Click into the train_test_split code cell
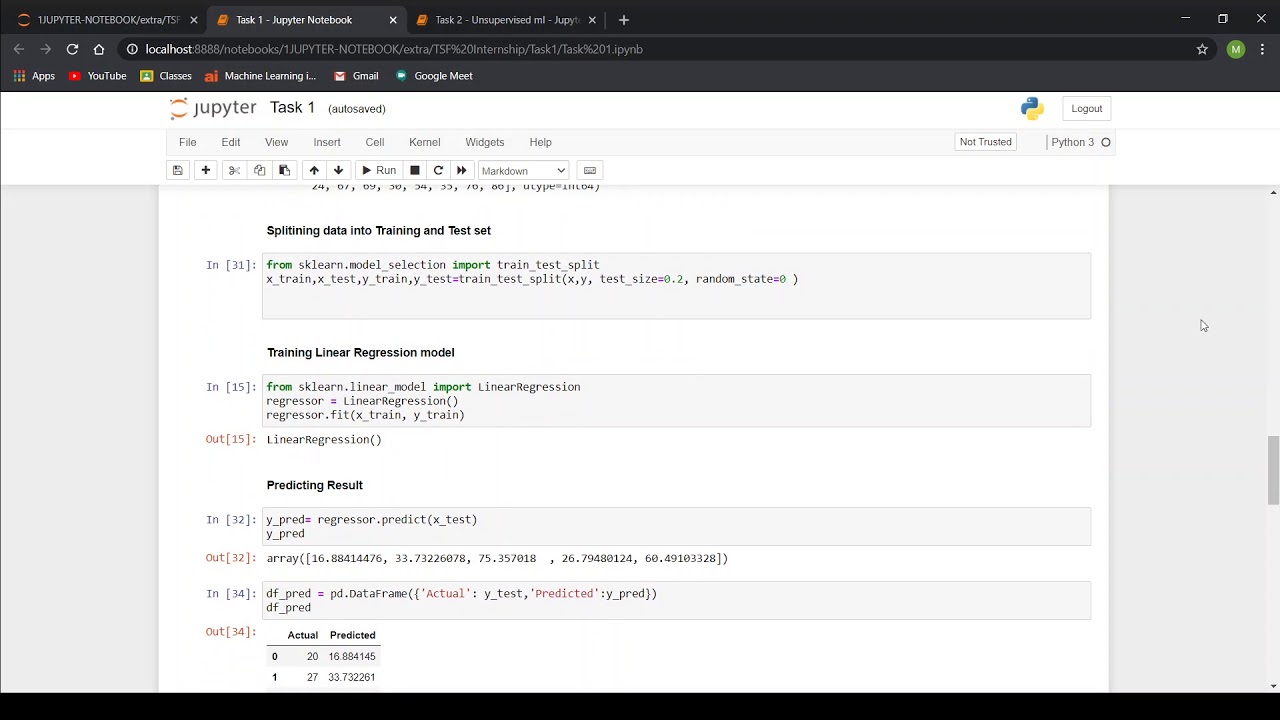This screenshot has width=1280, height=720. click(x=676, y=286)
